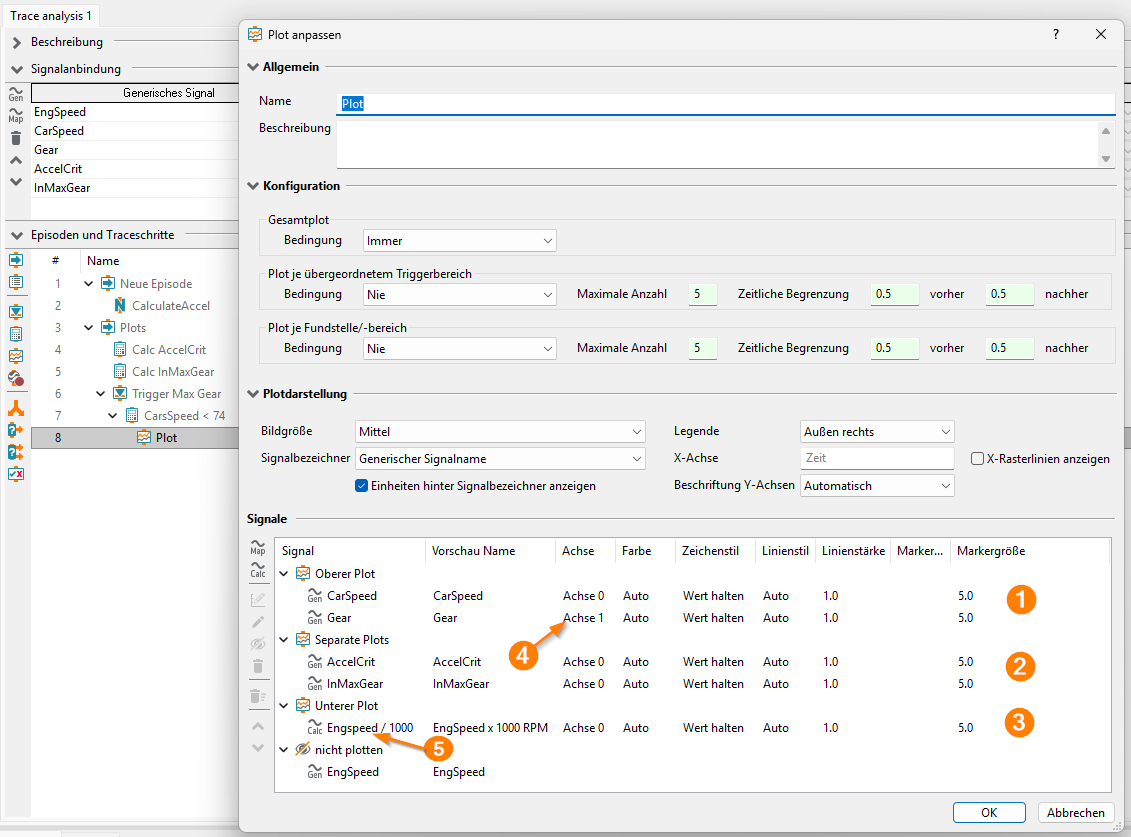
Task: Select the 'Engspeed / 1000' signal row
Action: tap(692, 728)
